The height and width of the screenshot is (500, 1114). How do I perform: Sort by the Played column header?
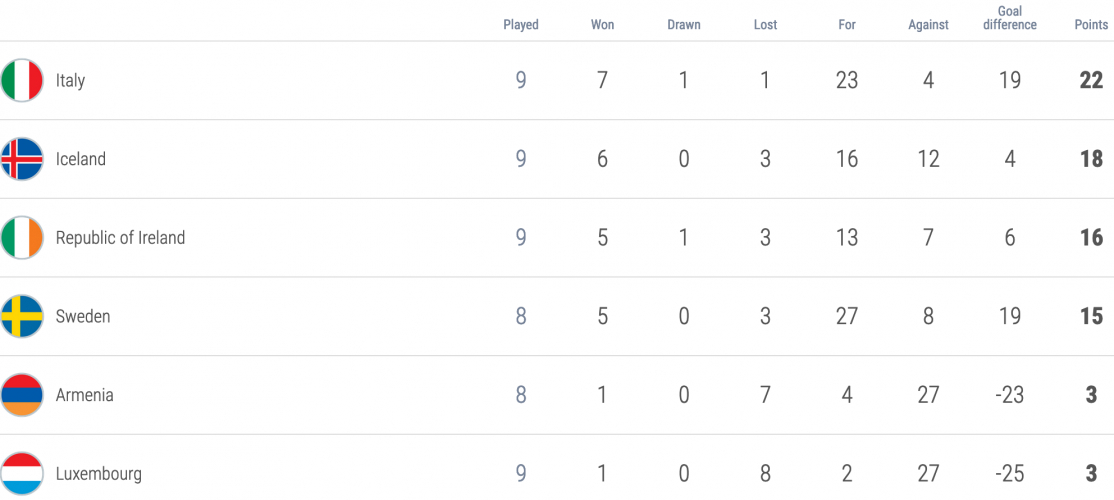pos(521,25)
